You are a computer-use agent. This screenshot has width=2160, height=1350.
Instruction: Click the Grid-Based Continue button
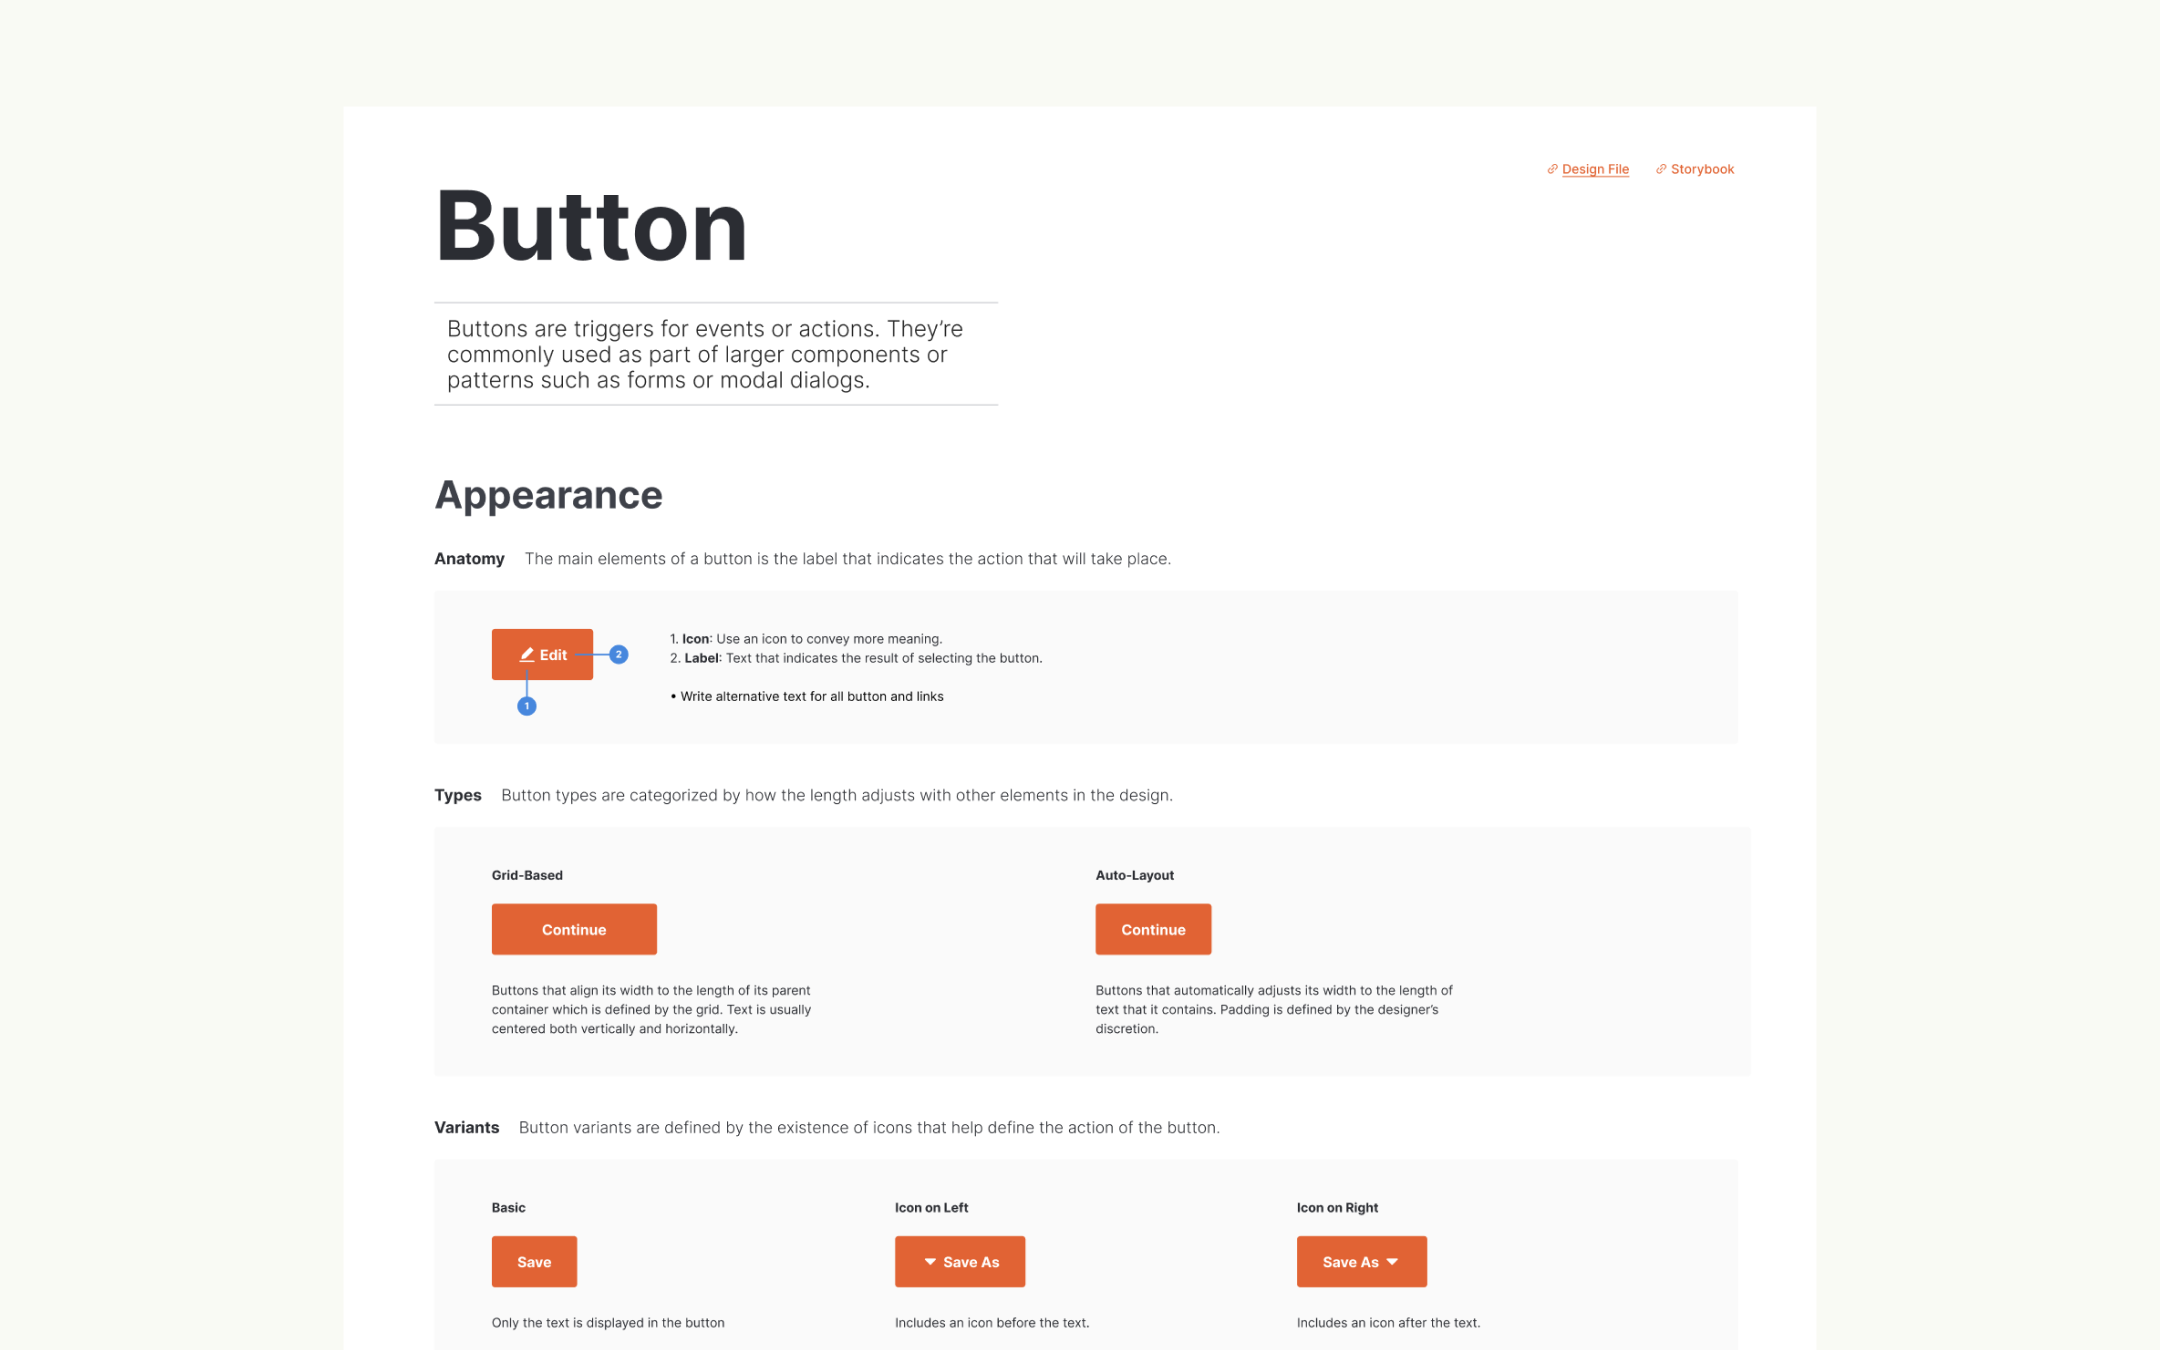pyautogui.click(x=574, y=929)
